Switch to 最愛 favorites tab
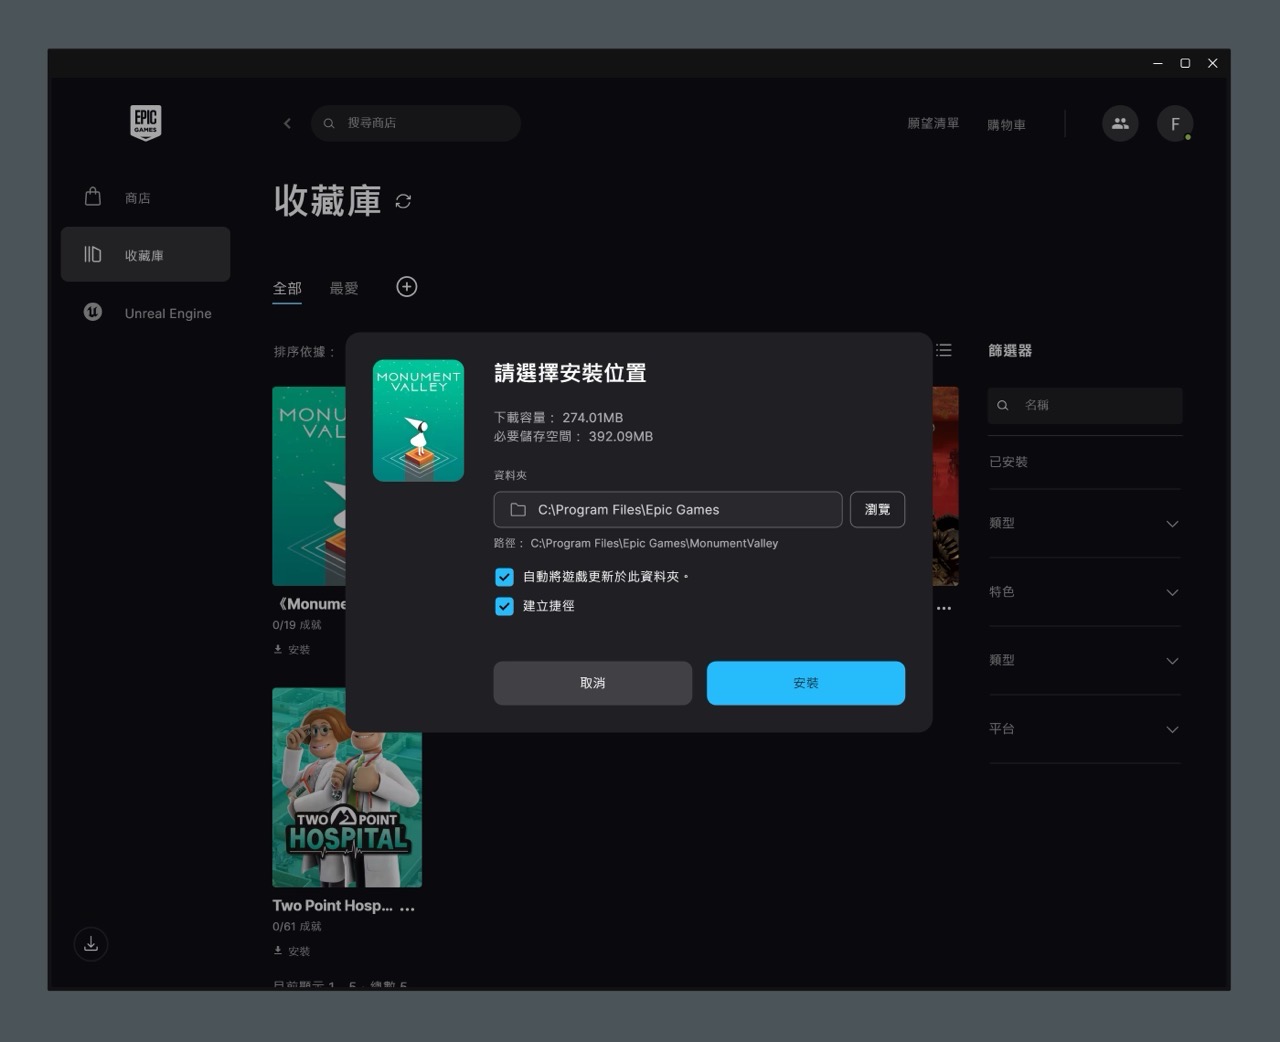This screenshot has width=1280, height=1042. tap(344, 288)
